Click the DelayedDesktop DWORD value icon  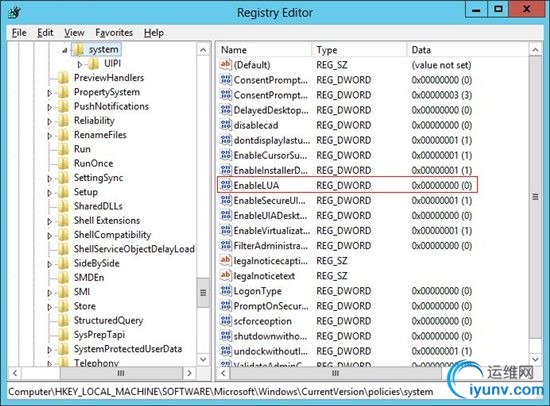pyautogui.click(x=225, y=110)
